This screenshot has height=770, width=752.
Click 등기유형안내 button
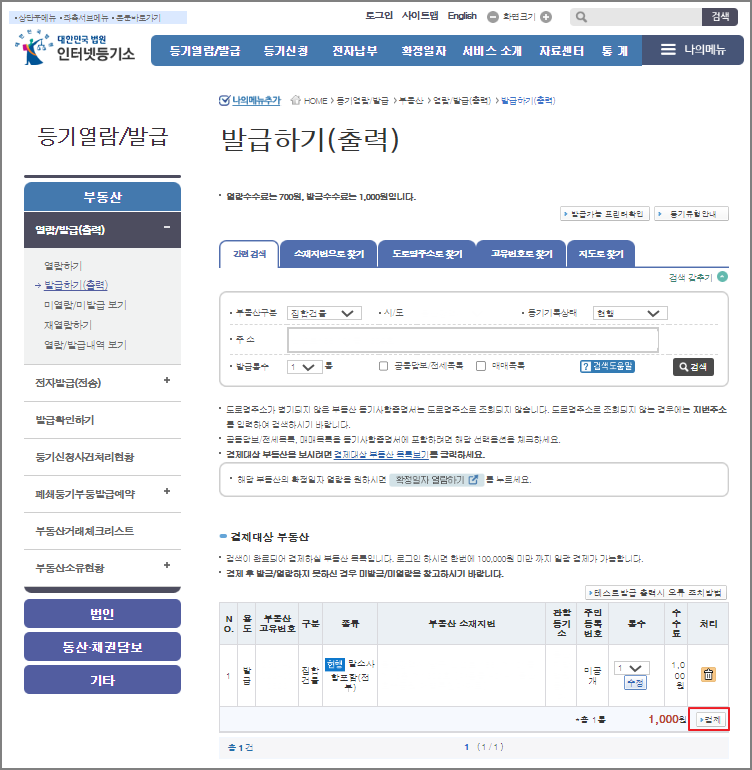click(x=692, y=214)
